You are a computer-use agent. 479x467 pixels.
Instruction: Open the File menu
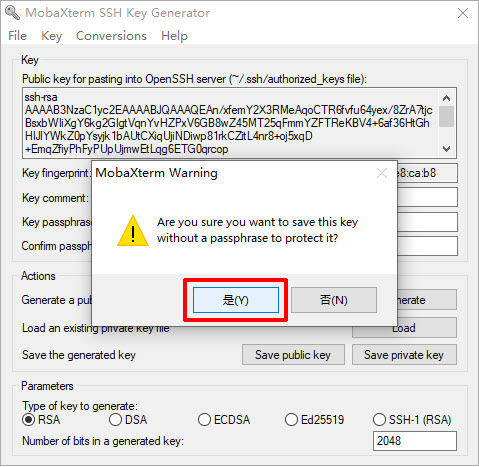pos(17,36)
